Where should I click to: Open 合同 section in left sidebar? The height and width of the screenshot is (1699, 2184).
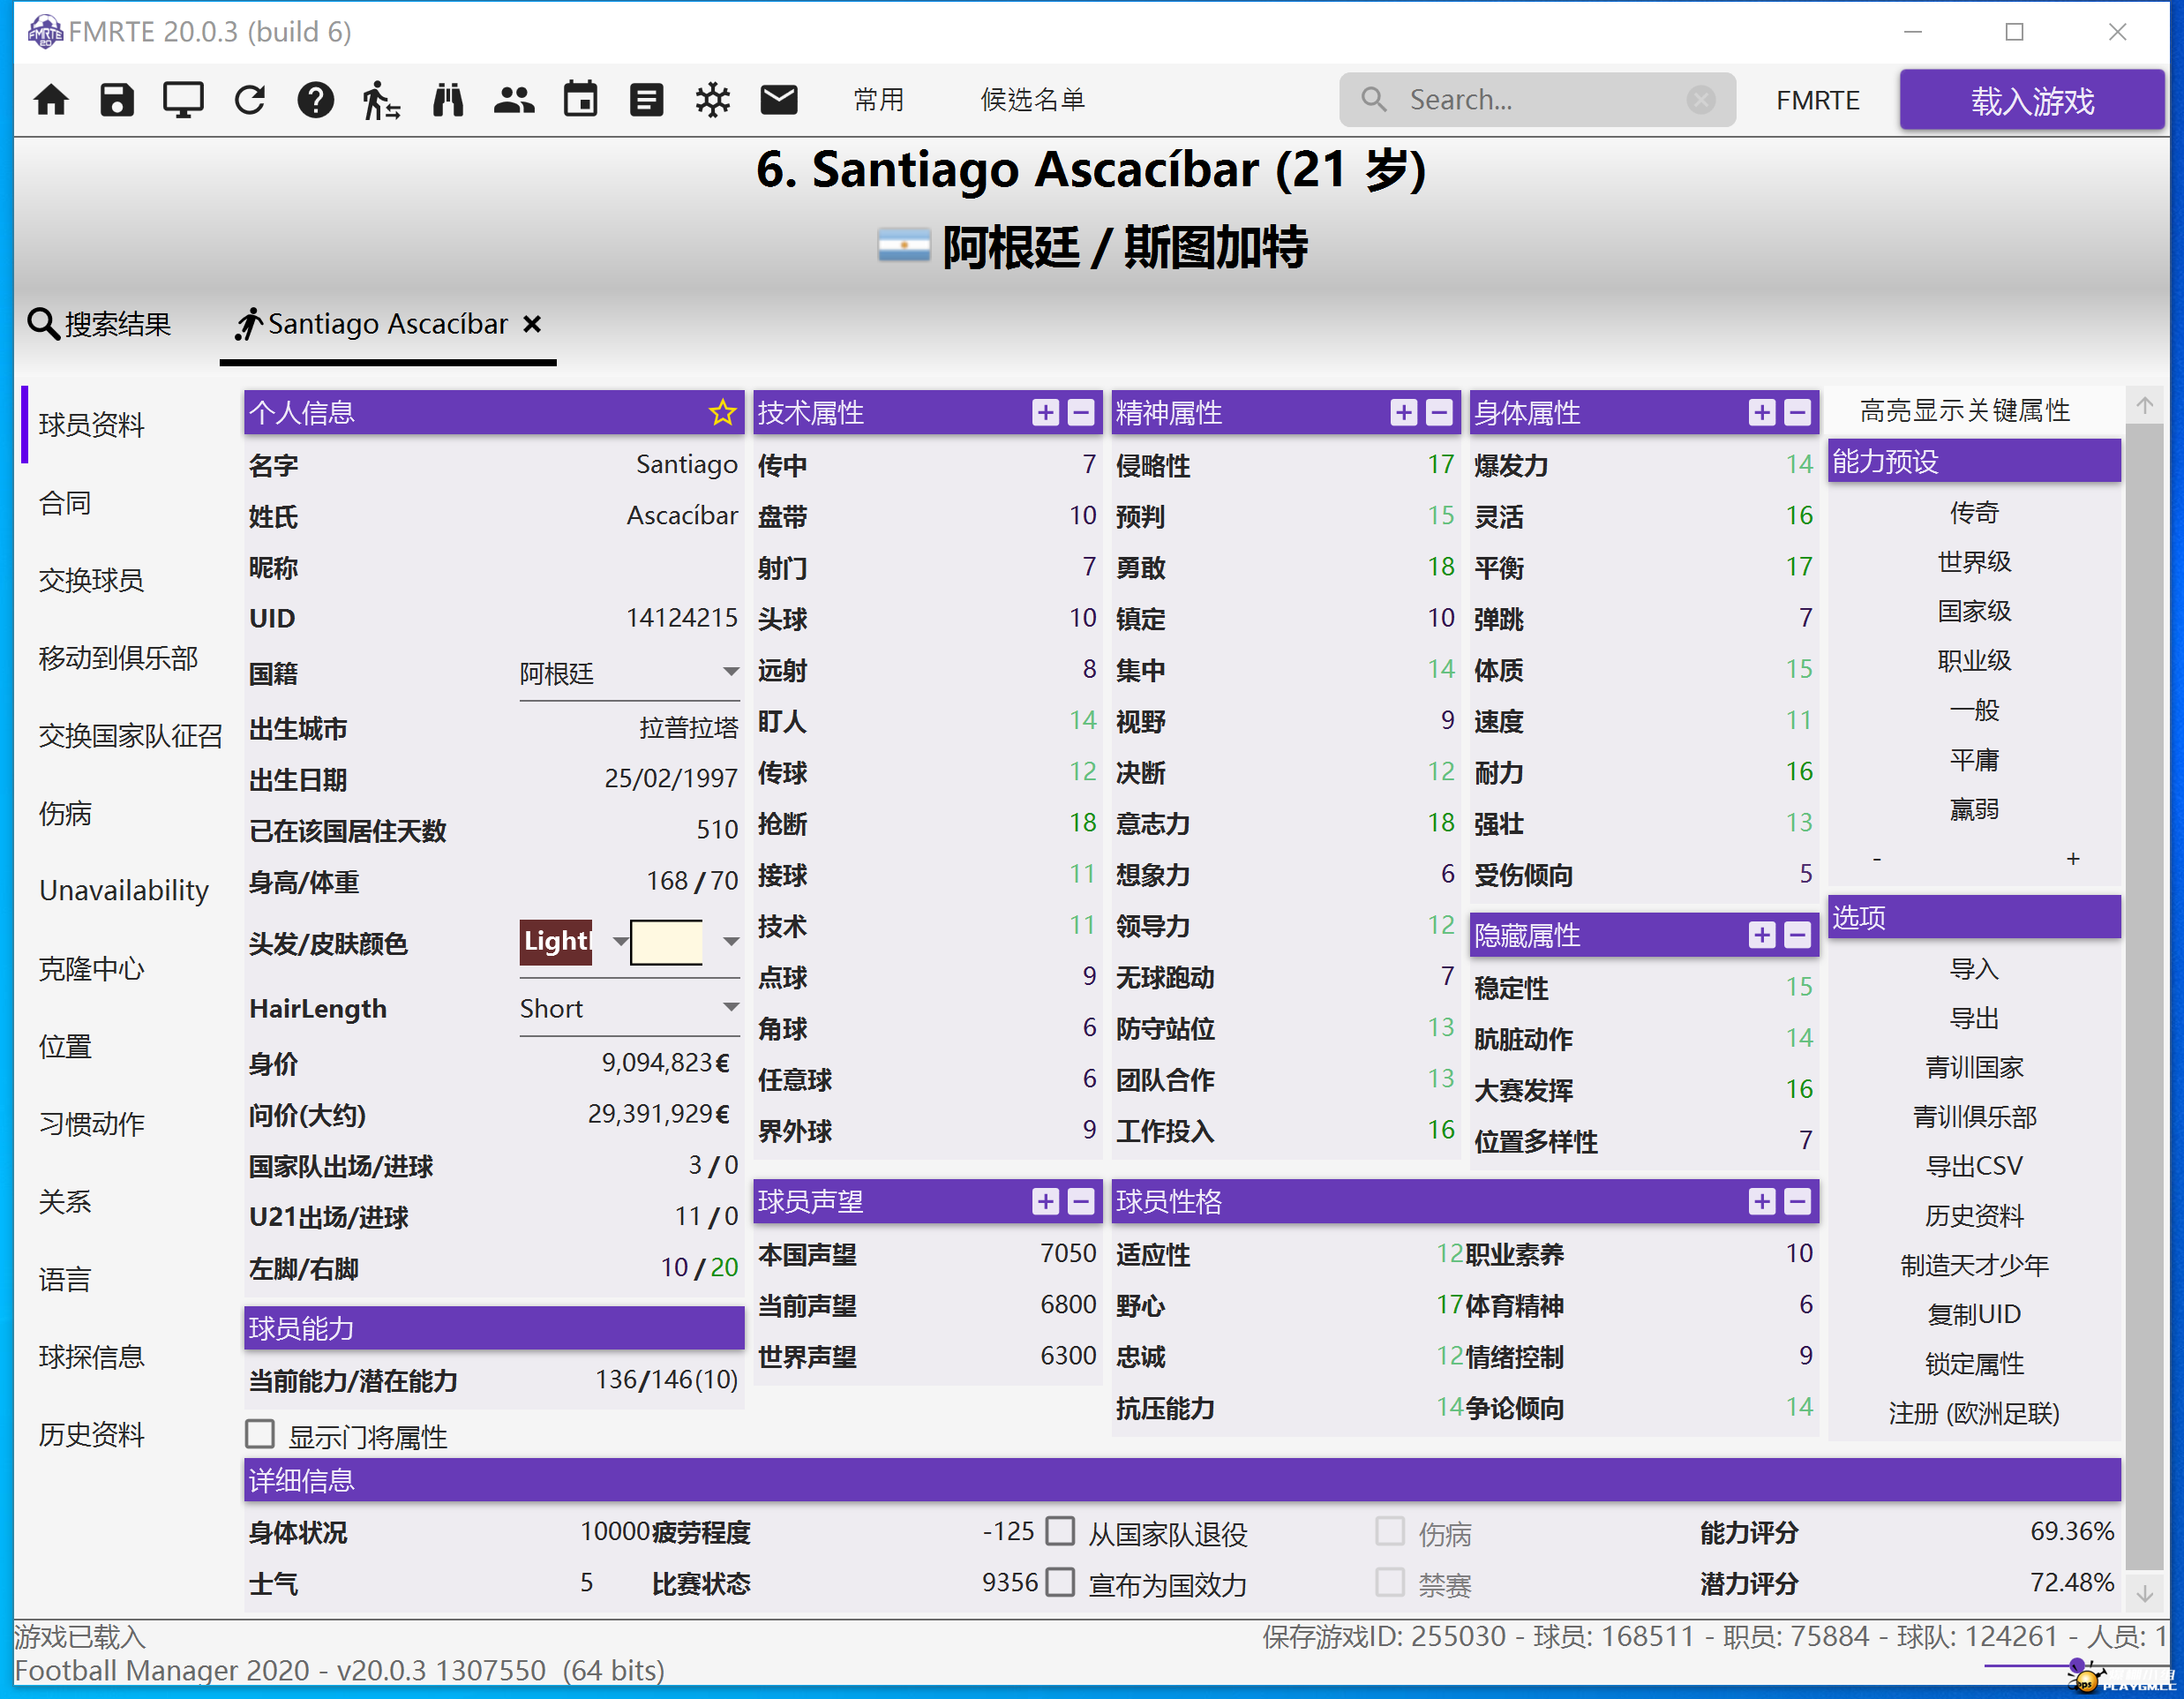coord(65,502)
